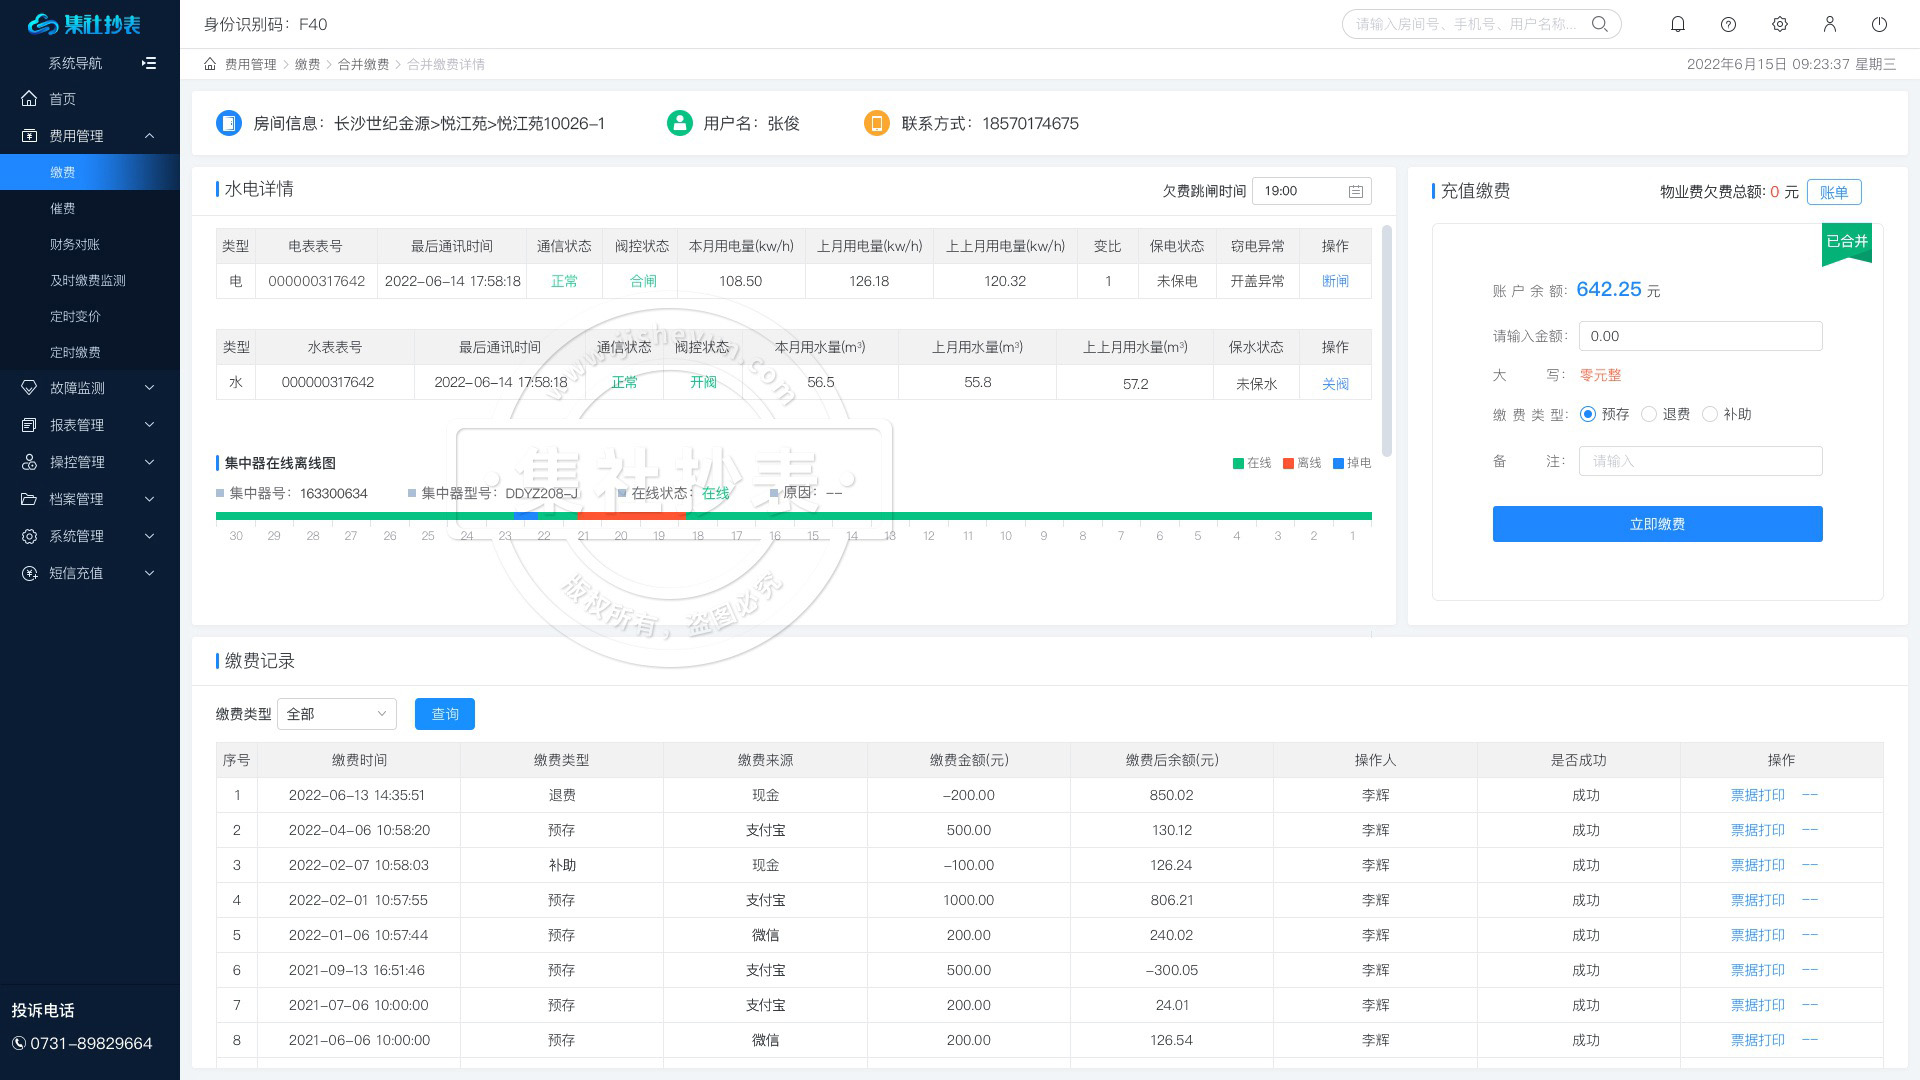Screen dimensions: 1920x1080
Task: Select the 退费 radio option
Action: pyautogui.click(x=1649, y=414)
